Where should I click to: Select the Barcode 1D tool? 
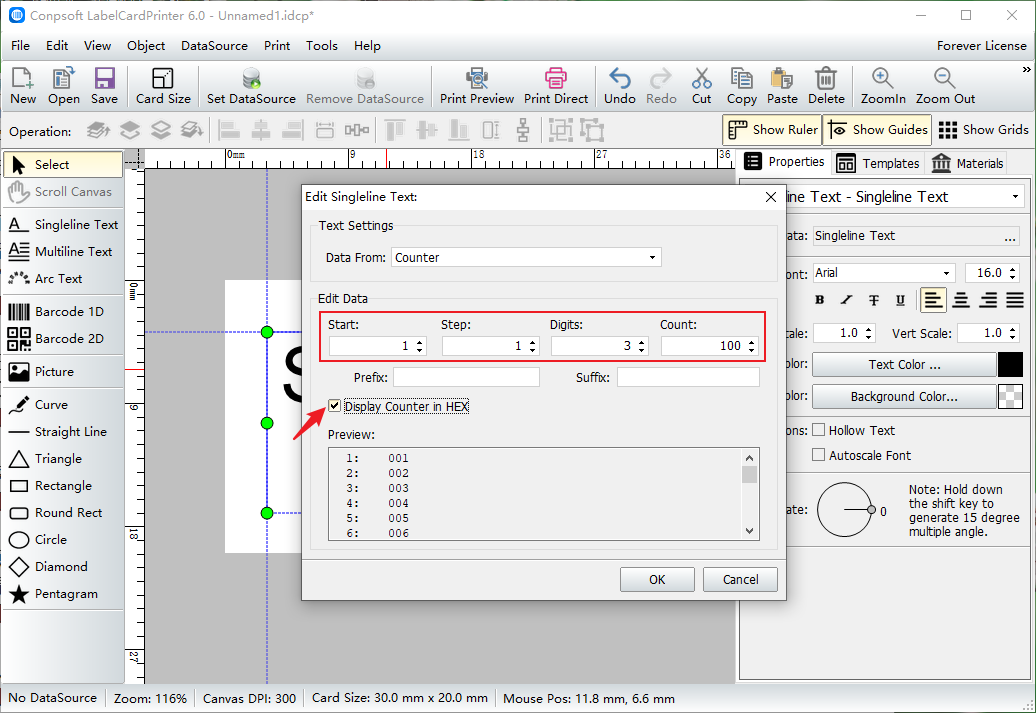(63, 311)
